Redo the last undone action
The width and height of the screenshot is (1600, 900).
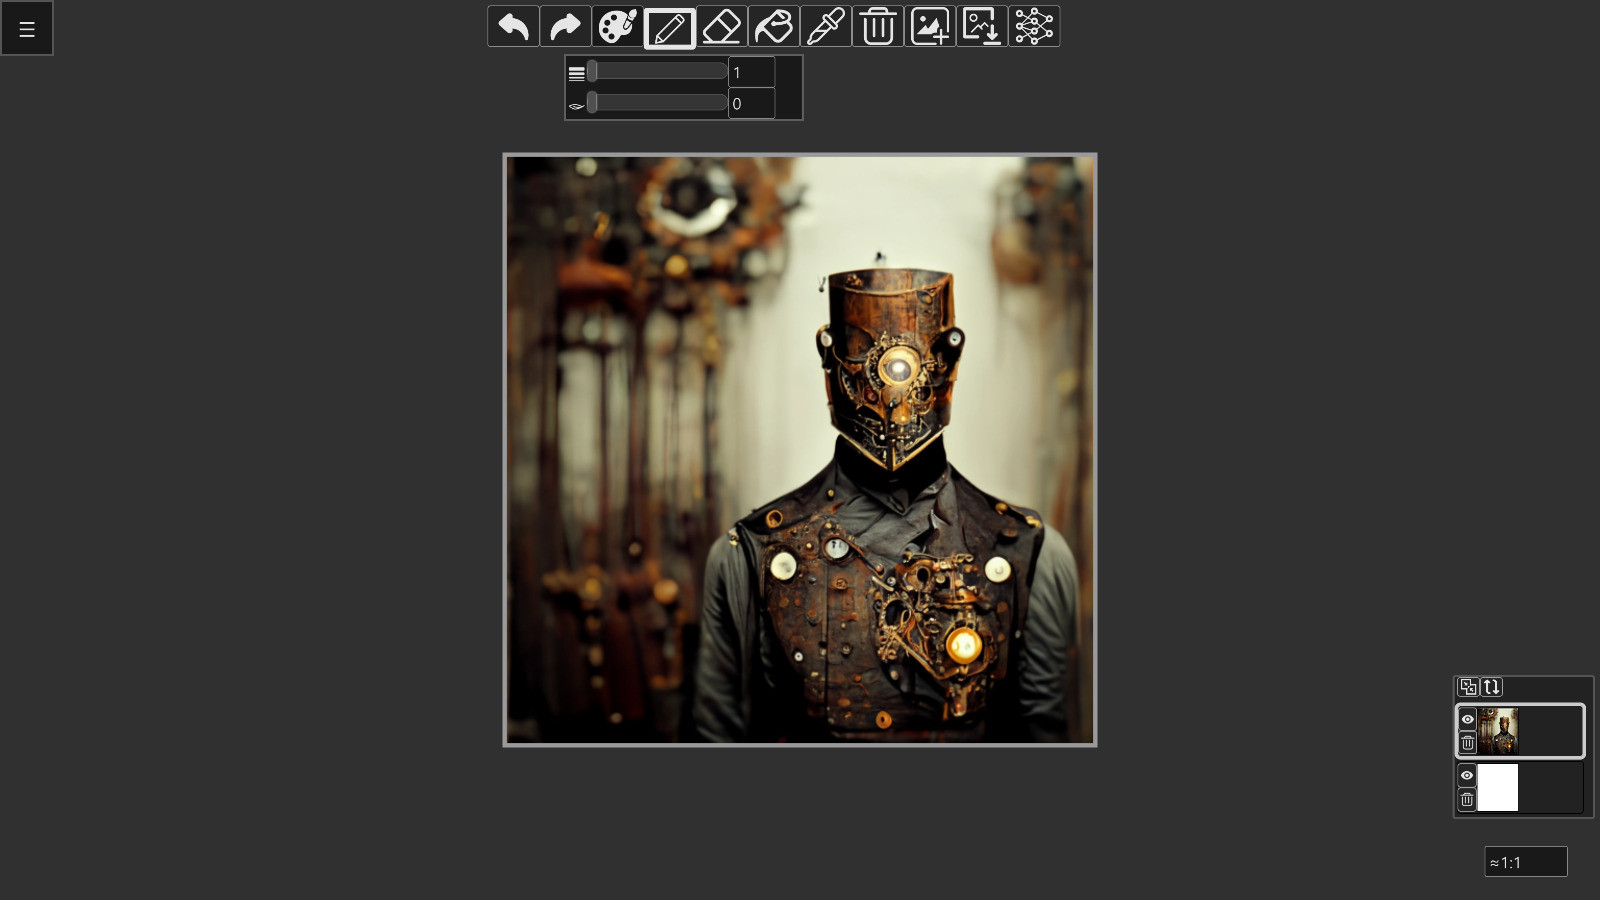click(x=565, y=26)
